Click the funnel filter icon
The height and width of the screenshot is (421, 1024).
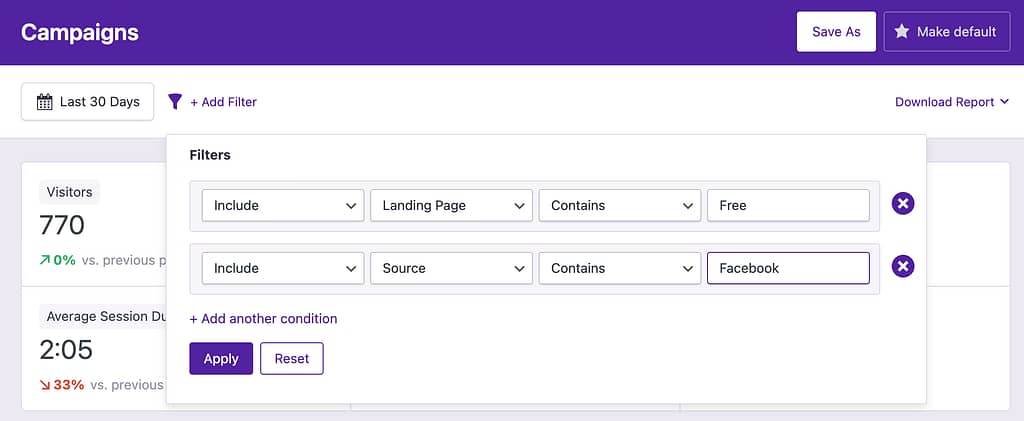[175, 102]
